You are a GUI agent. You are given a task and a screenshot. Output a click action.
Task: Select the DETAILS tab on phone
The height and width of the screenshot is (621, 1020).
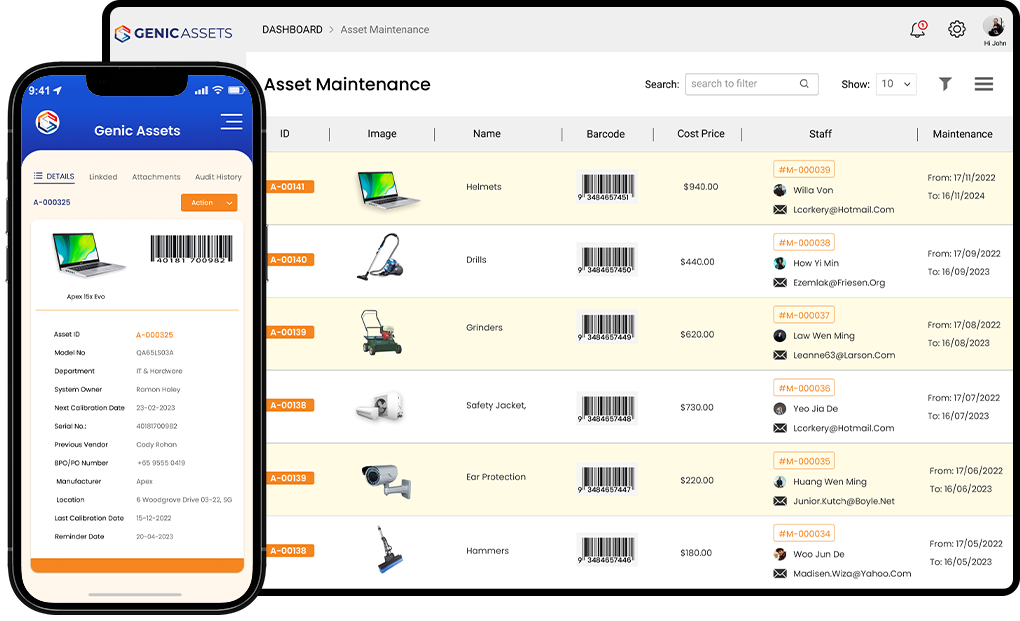coord(55,177)
